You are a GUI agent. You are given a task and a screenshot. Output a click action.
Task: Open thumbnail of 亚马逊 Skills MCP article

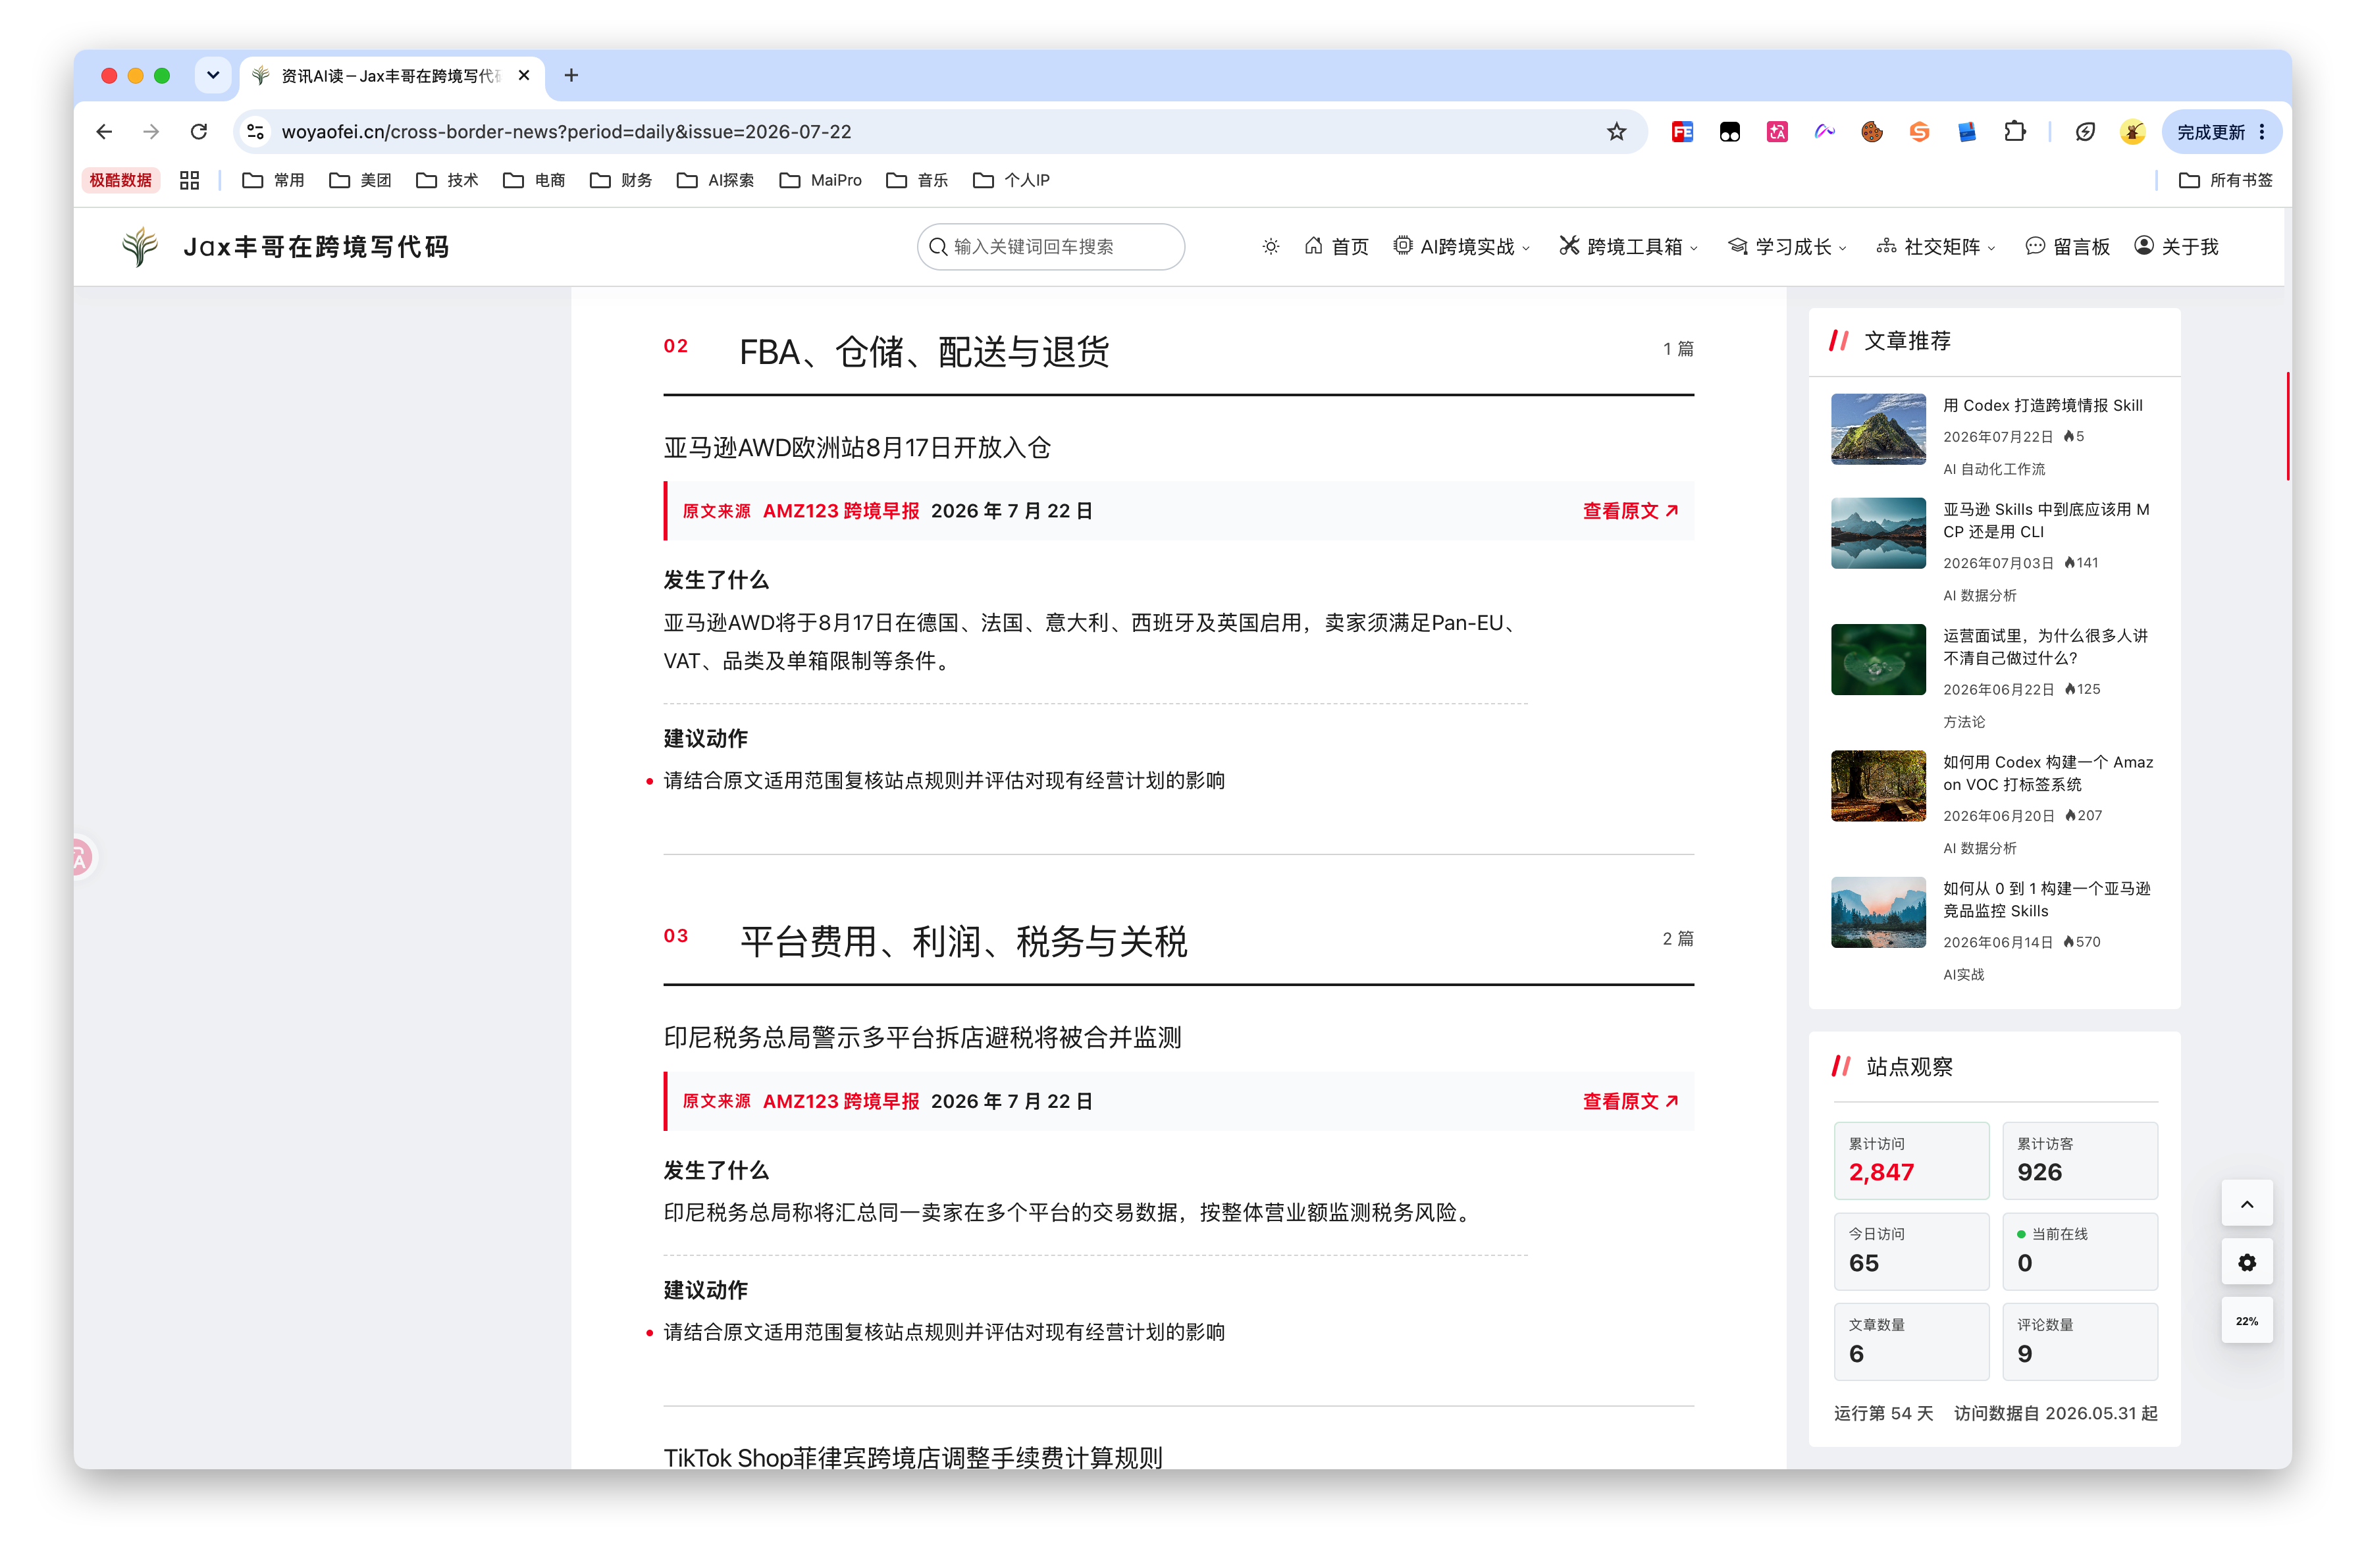(x=1878, y=533)
